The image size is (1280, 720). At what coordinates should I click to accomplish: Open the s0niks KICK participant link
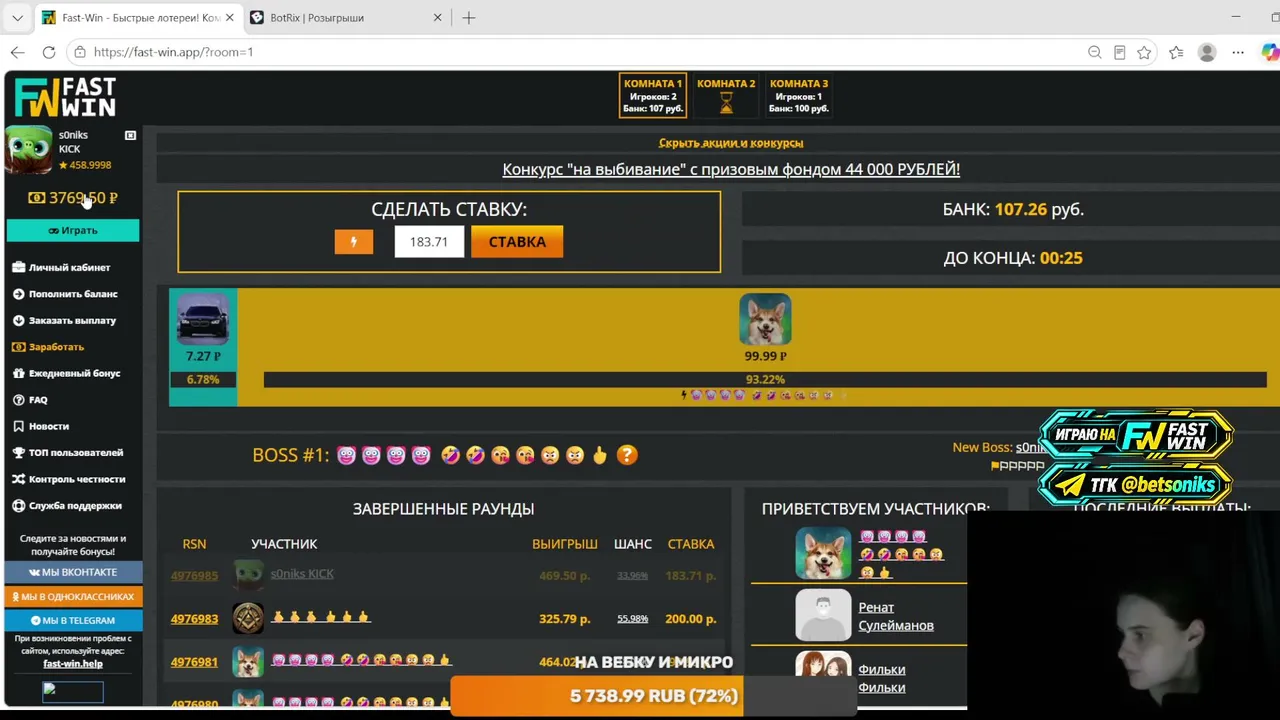pos(302,574)
